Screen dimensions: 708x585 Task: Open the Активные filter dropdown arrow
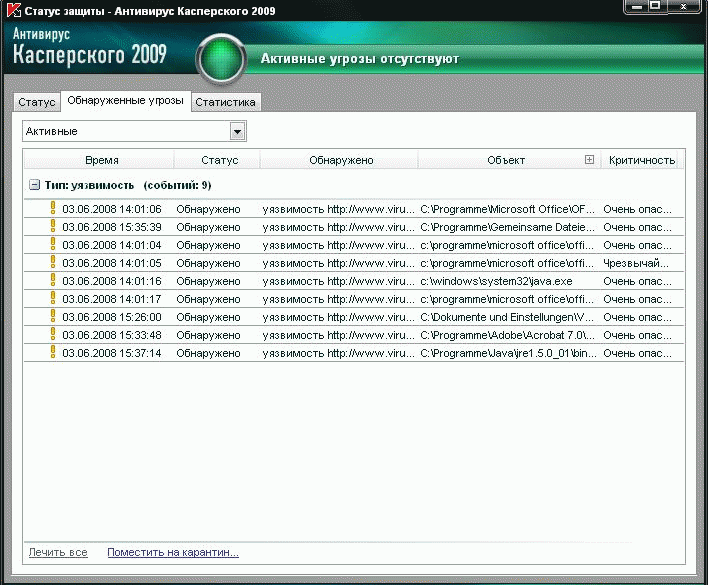(x=237, y=131)
